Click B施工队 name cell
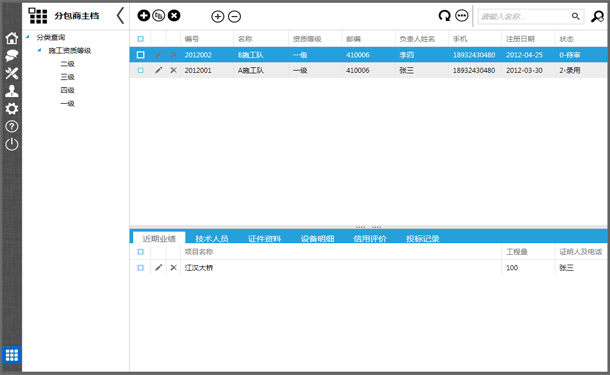 pyautogui.click(x=251, y=55)
